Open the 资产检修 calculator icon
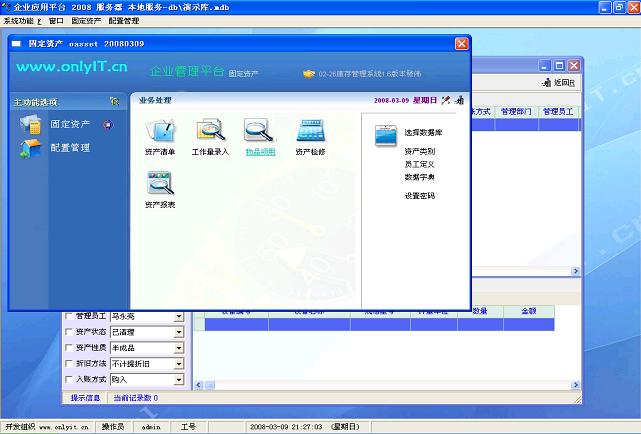 (x=309, y=131)
